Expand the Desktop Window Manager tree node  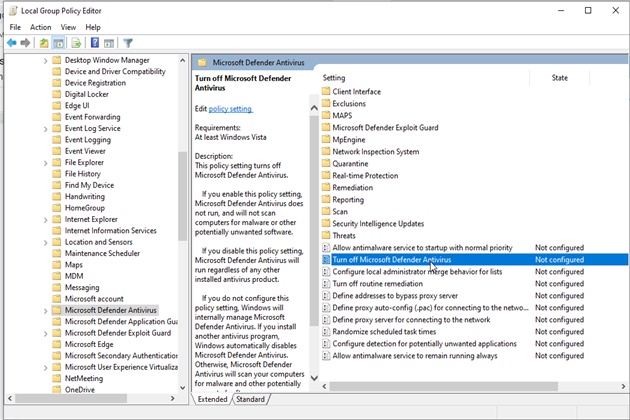[x=45, y=61]
